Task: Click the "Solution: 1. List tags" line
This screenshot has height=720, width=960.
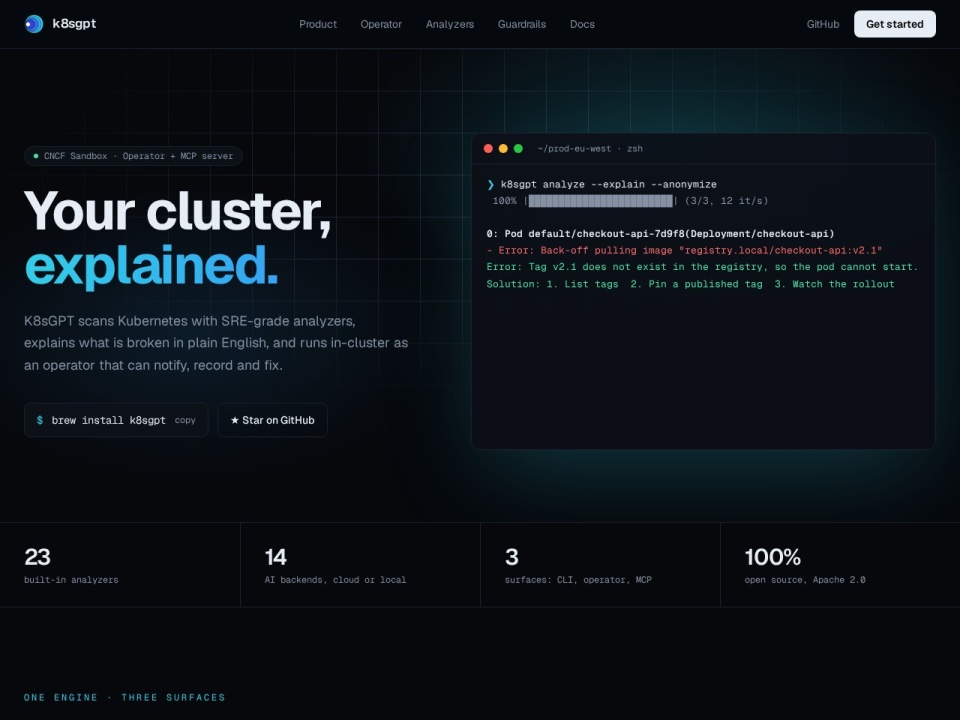Action: coord(691,284)
